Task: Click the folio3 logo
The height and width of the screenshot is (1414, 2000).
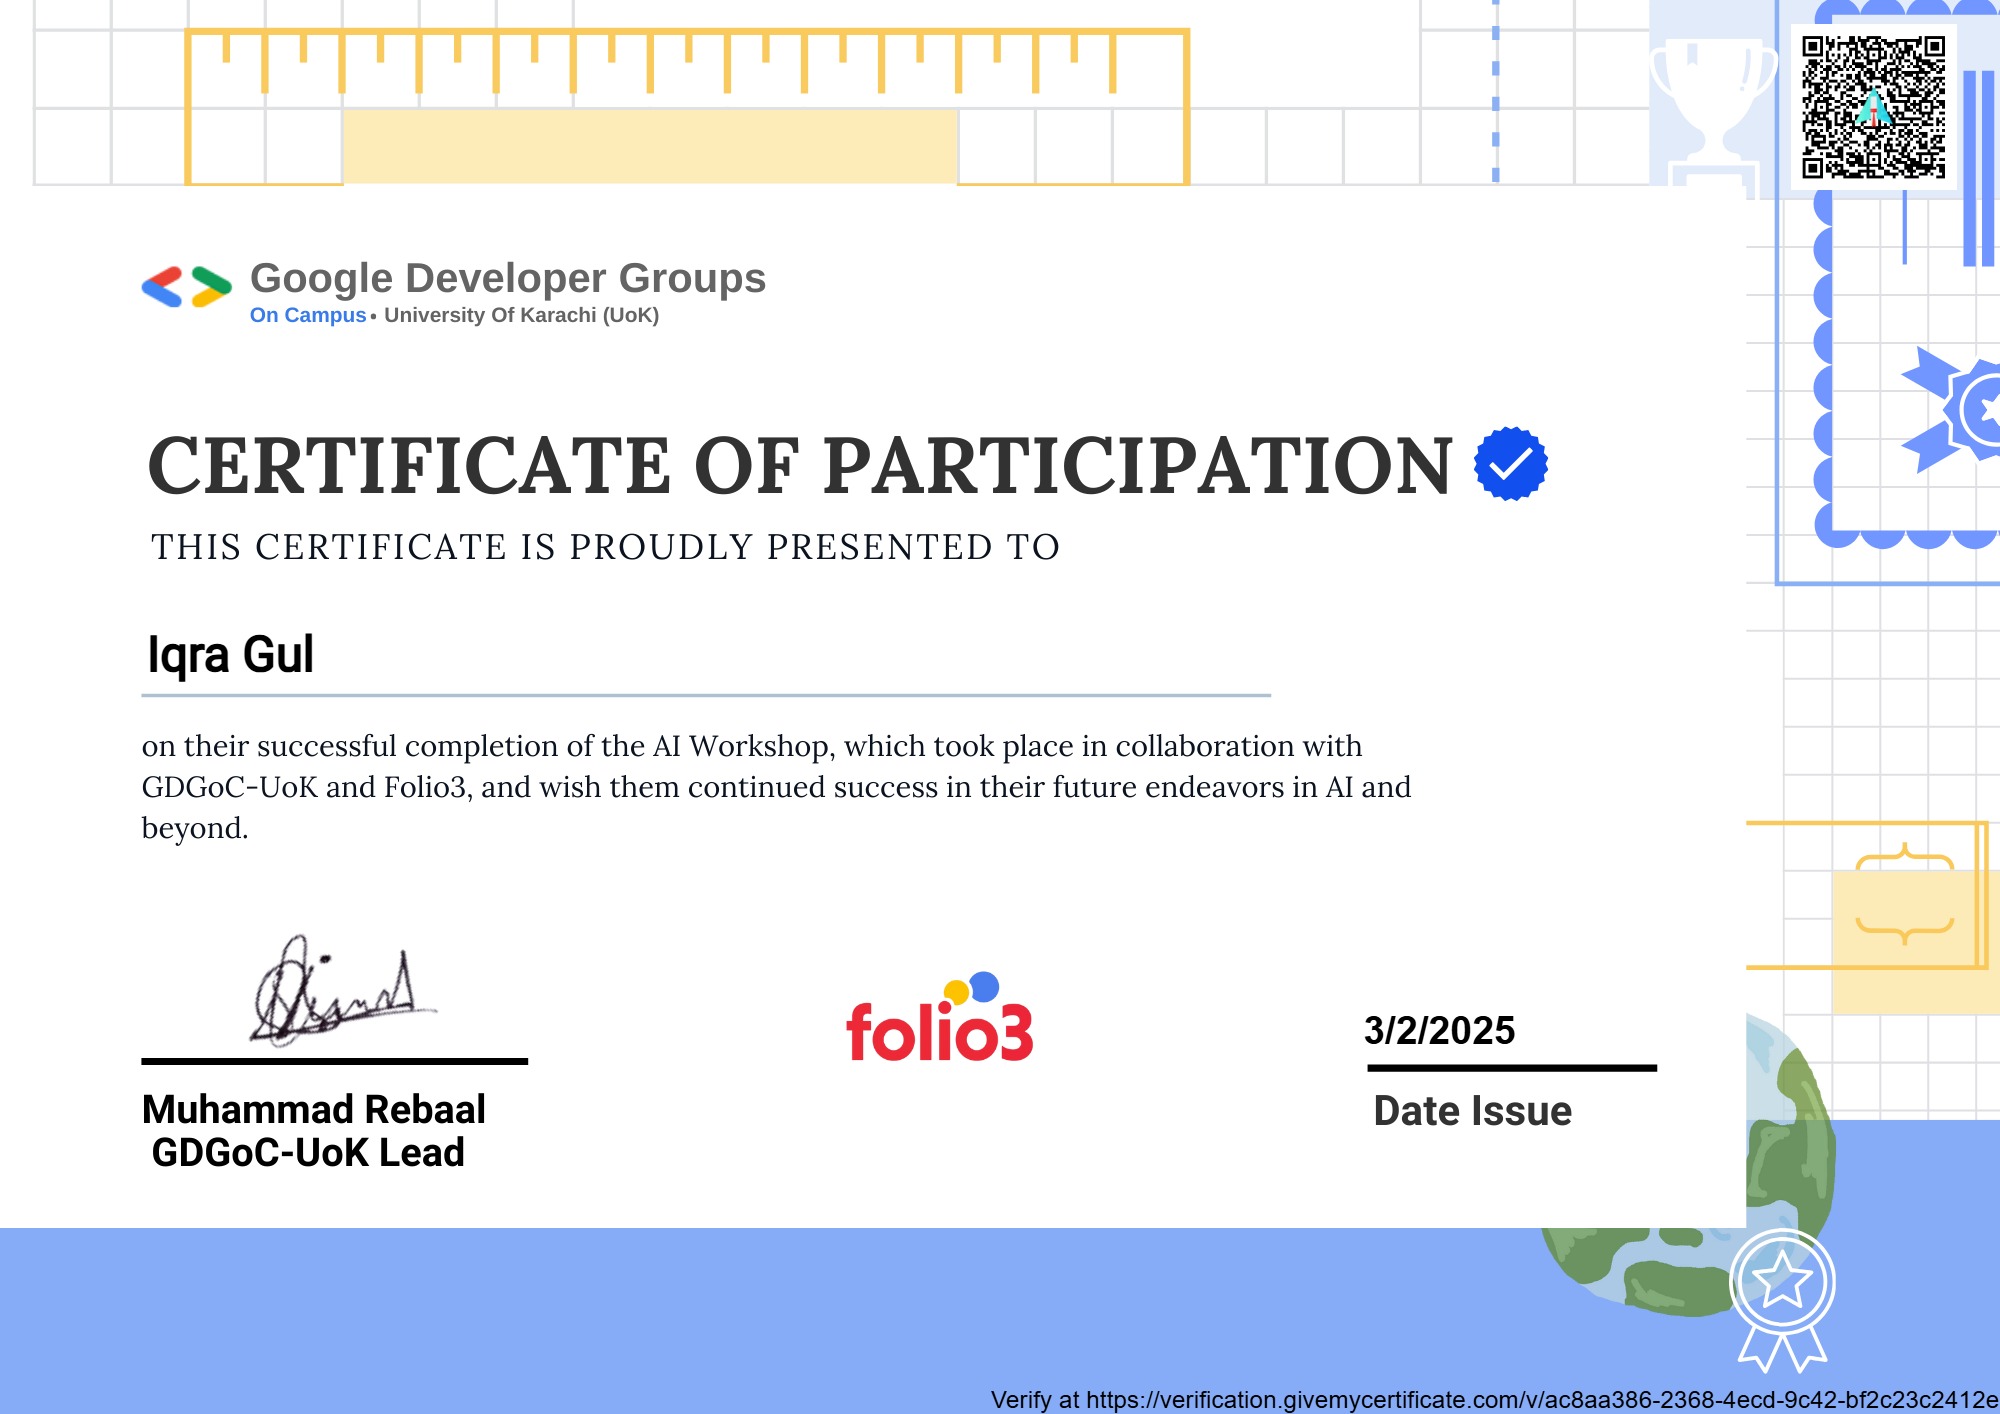Action: 940,1017
